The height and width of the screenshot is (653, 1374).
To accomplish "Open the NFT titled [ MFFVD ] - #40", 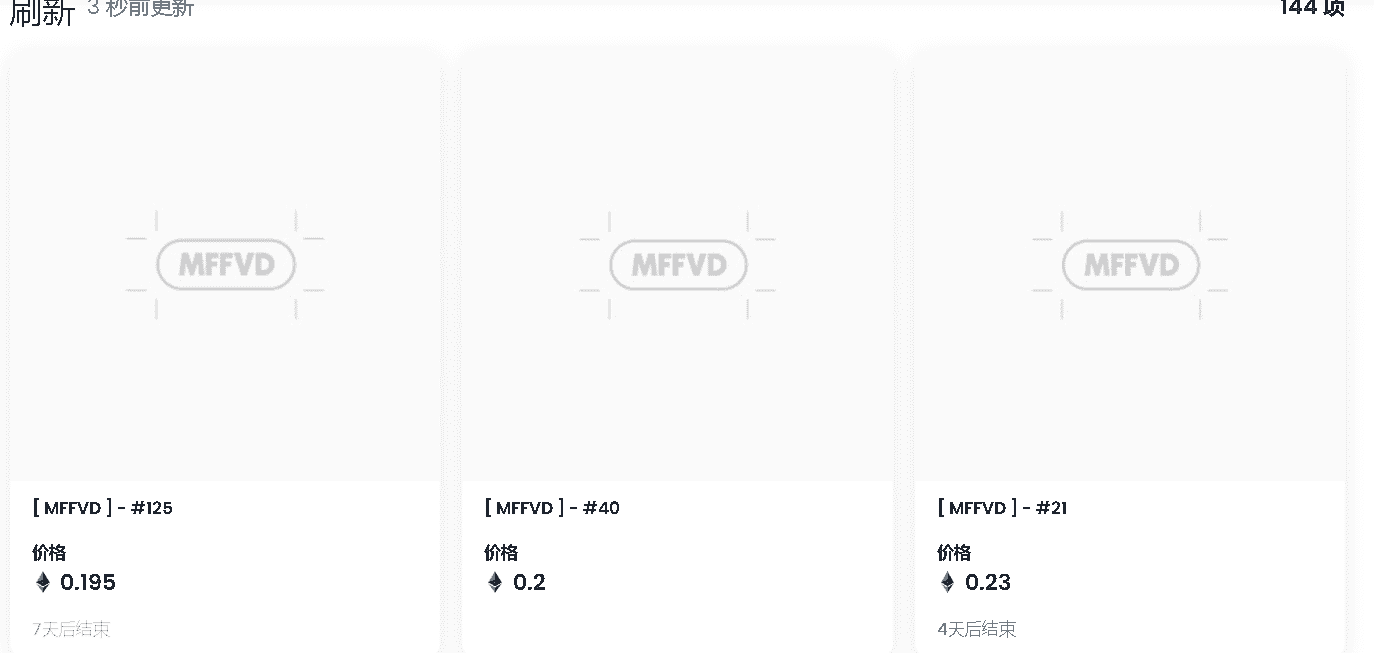I will click(552, 508).
